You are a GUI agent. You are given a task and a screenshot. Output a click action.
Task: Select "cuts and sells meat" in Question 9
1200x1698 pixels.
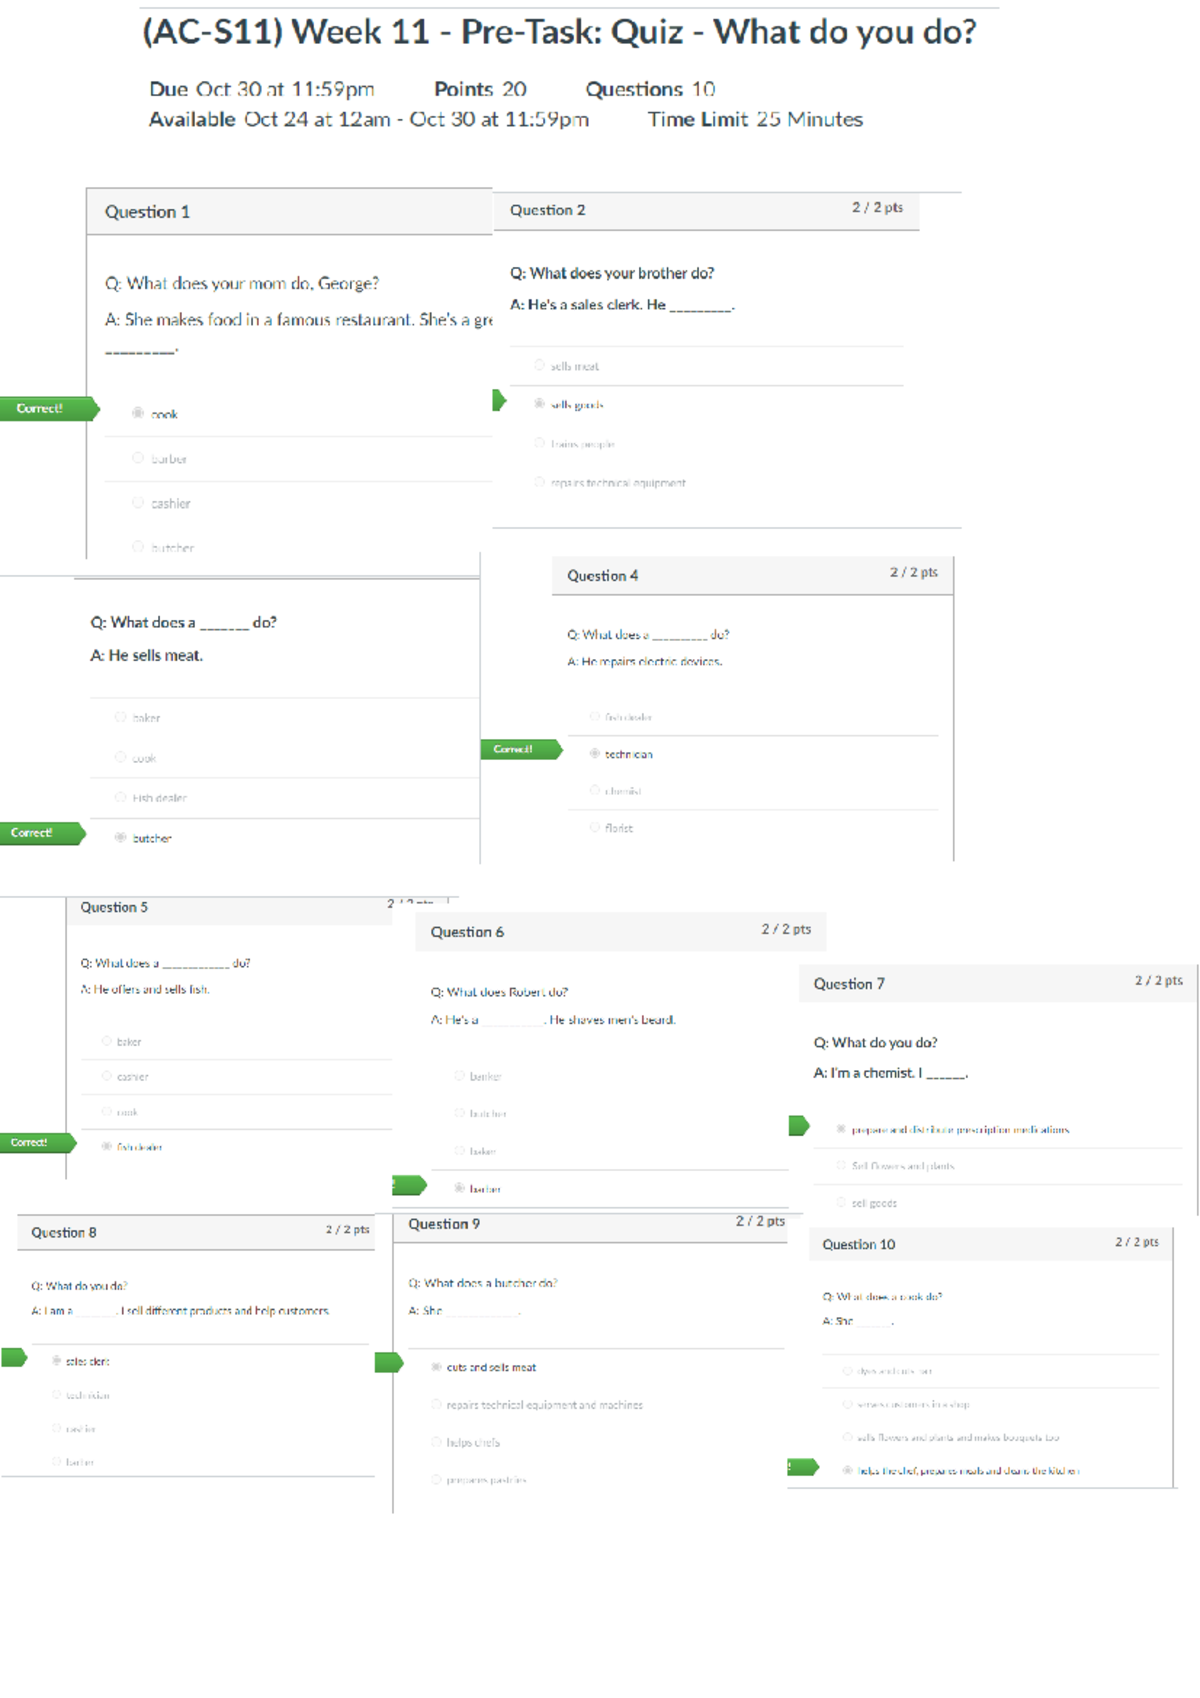[436, 1367]
